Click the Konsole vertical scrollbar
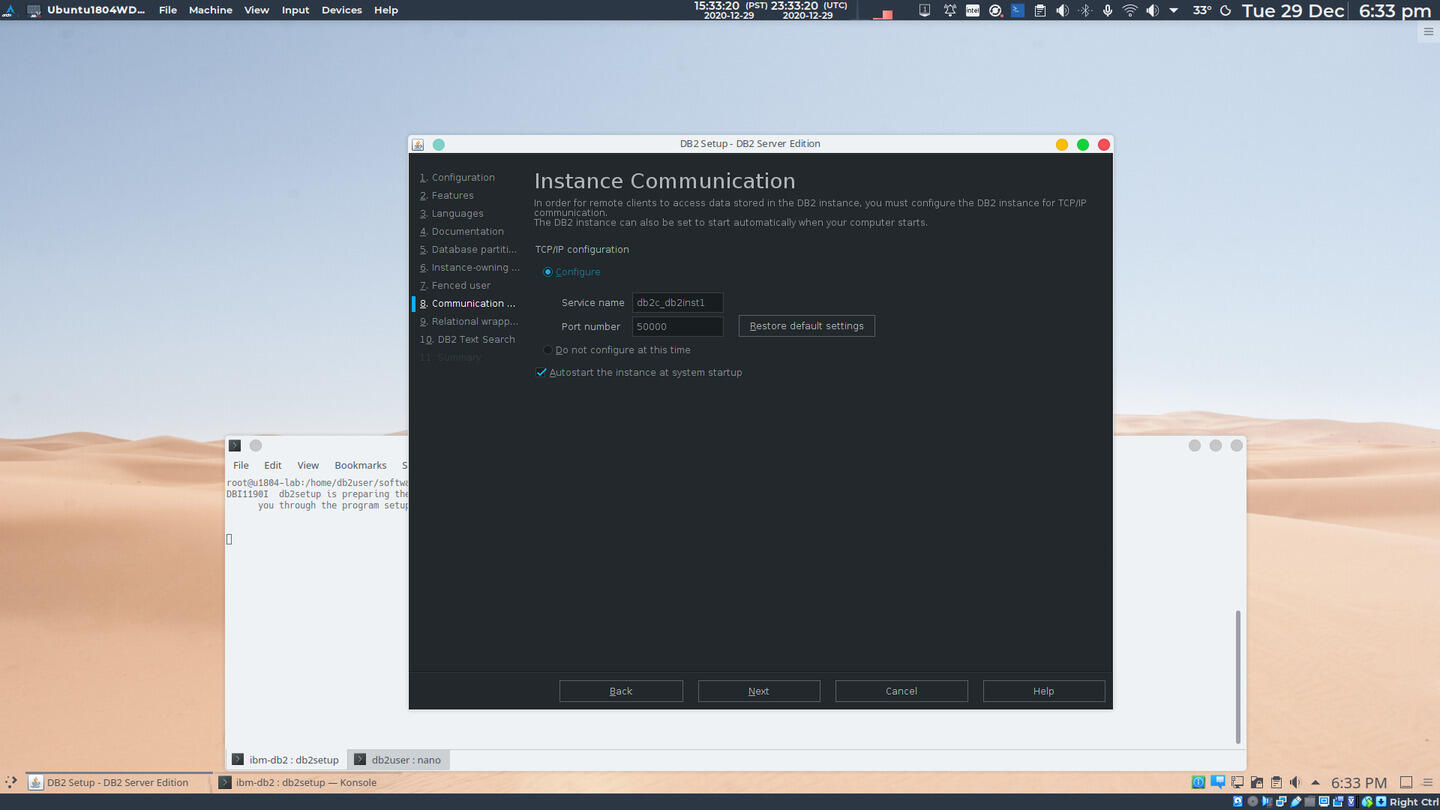This screenshot has height=810, width=1440. click(x=1238, y=677)
